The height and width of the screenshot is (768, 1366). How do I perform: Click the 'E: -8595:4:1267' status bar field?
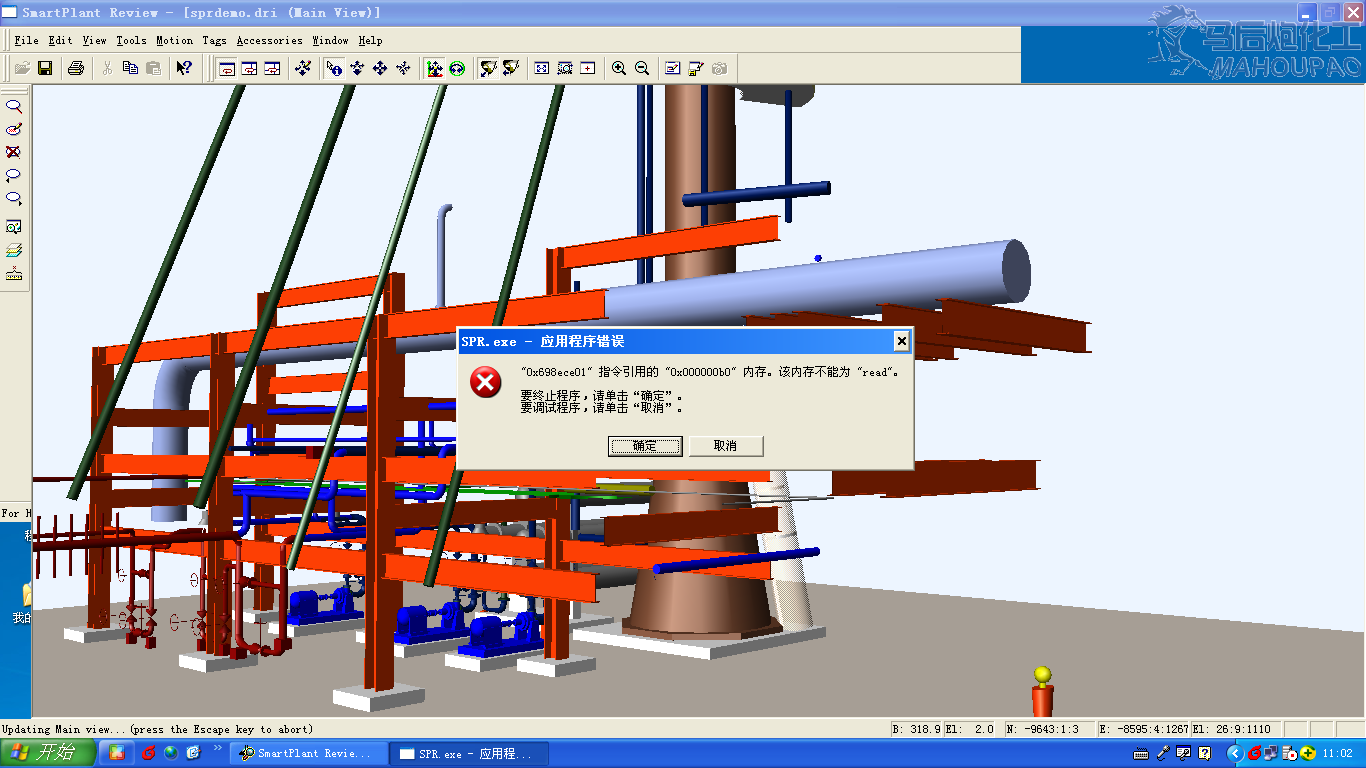tap(1144, 729)
